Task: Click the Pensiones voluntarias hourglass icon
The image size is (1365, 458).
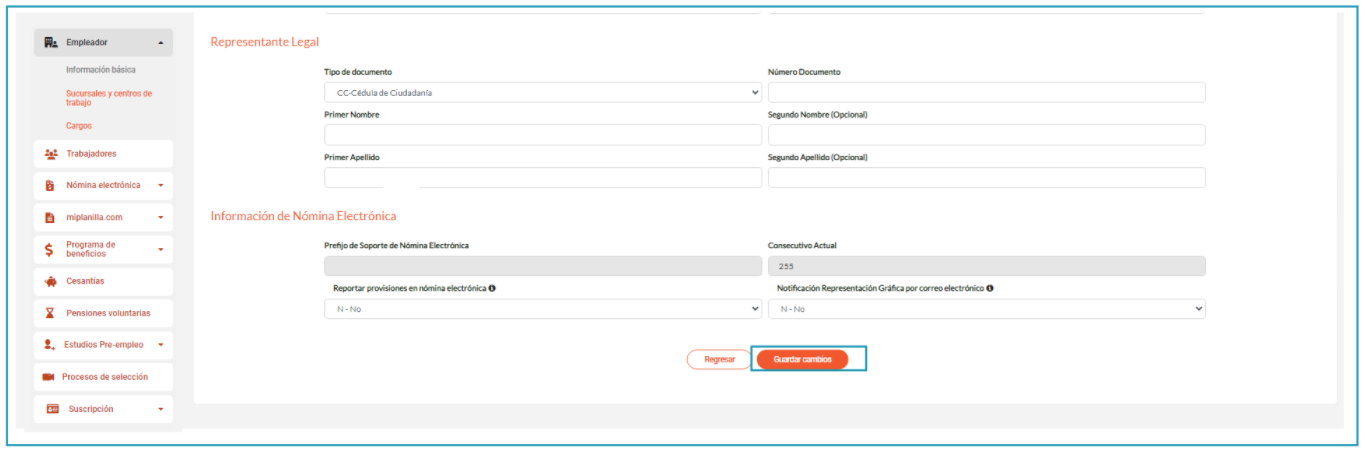Action: tap(50, 313)
